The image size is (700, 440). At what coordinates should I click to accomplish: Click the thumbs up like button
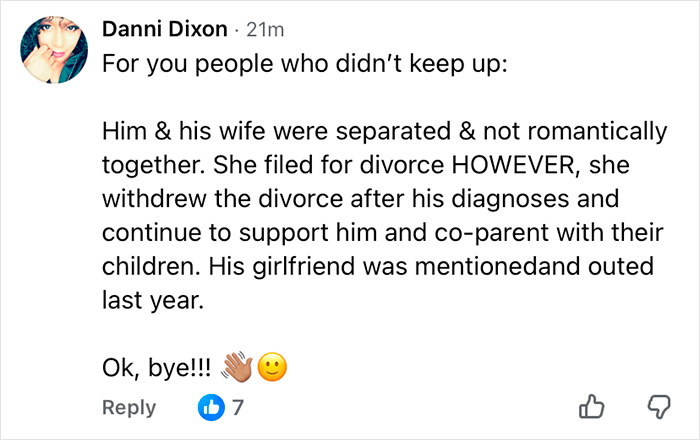coord(593,407)
